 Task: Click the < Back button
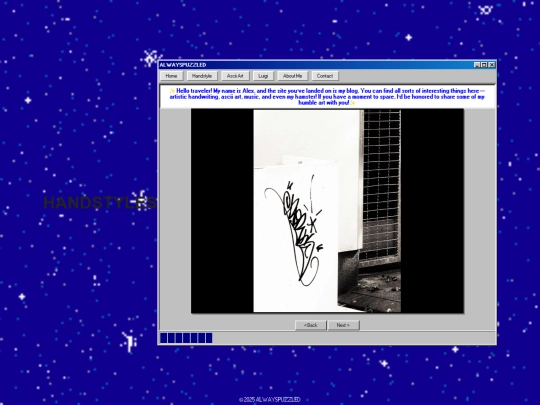click(311, 325)
